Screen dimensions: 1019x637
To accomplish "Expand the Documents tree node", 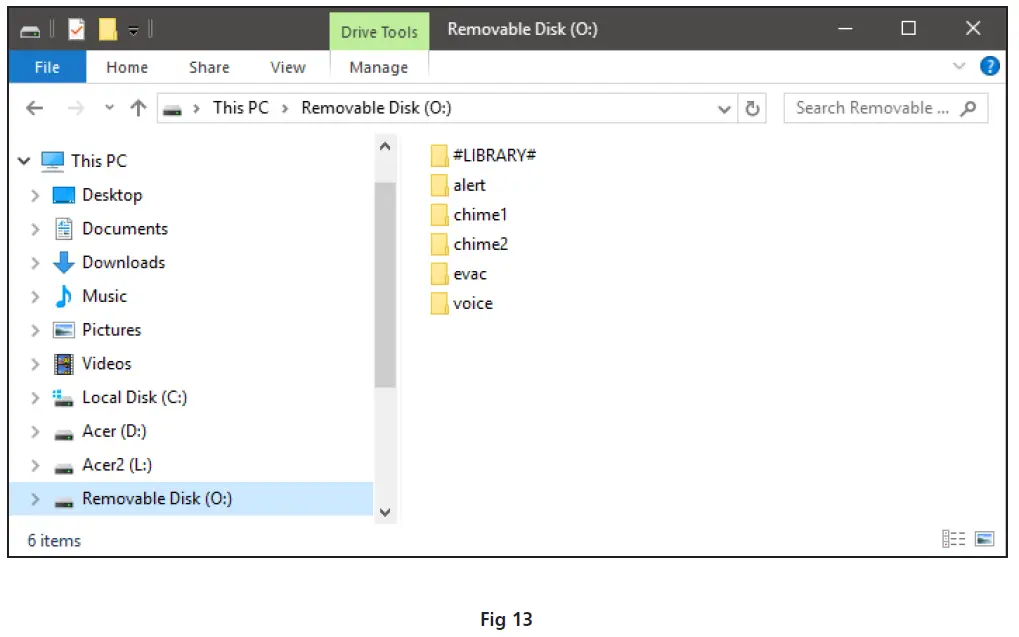I will pyautogui.click(x=35, y=229).
